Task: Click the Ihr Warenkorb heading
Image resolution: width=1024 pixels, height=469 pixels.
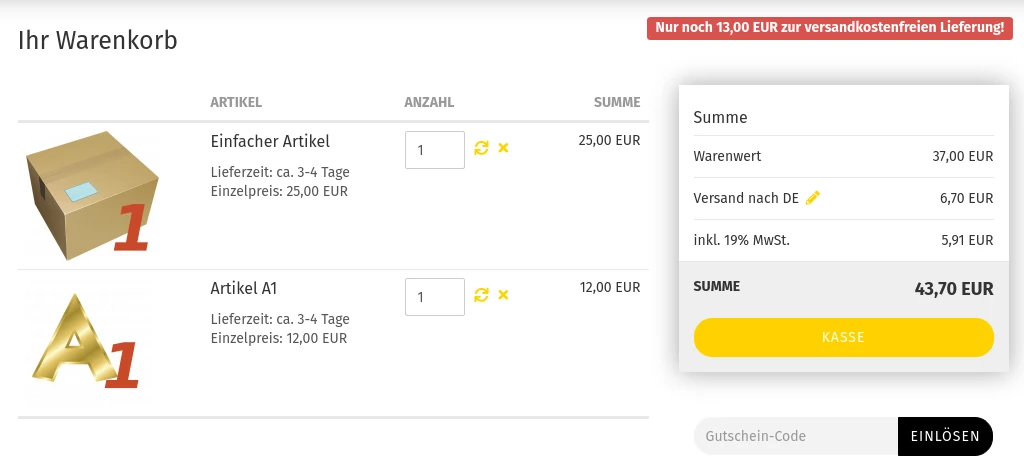Action: [98, 40]
